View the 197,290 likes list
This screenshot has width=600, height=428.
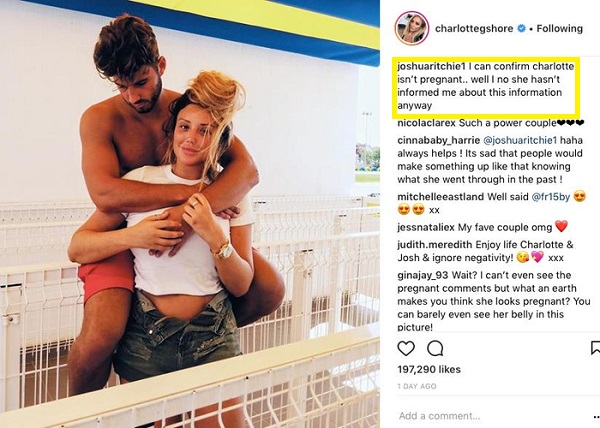pyautogui.click(x=429, y=369)
